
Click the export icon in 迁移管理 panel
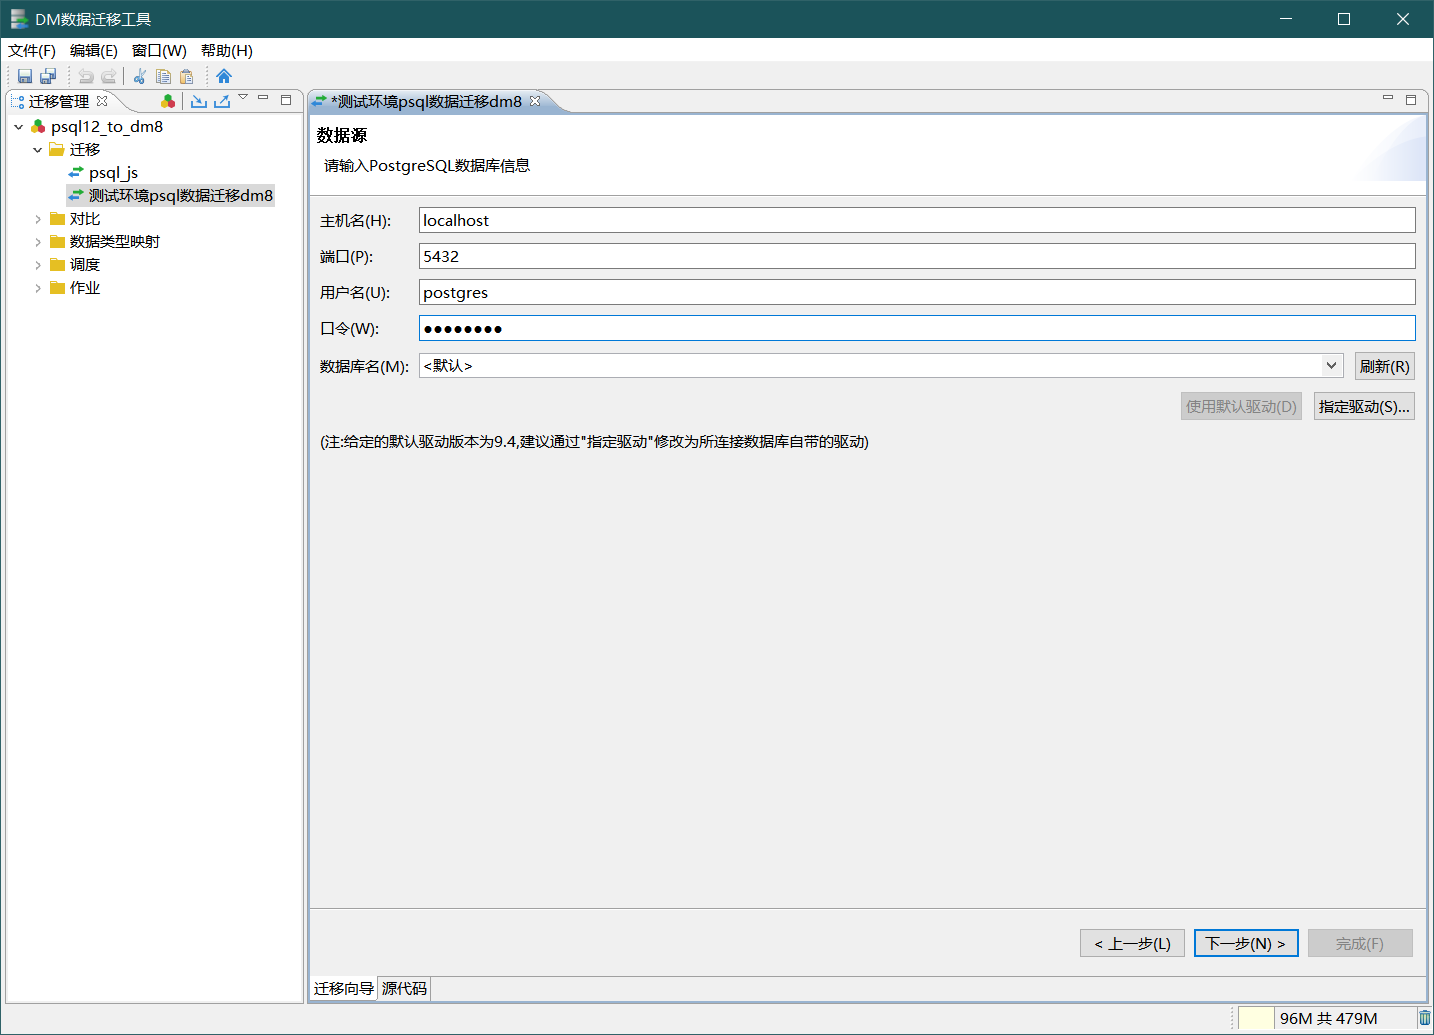[222, 101]
